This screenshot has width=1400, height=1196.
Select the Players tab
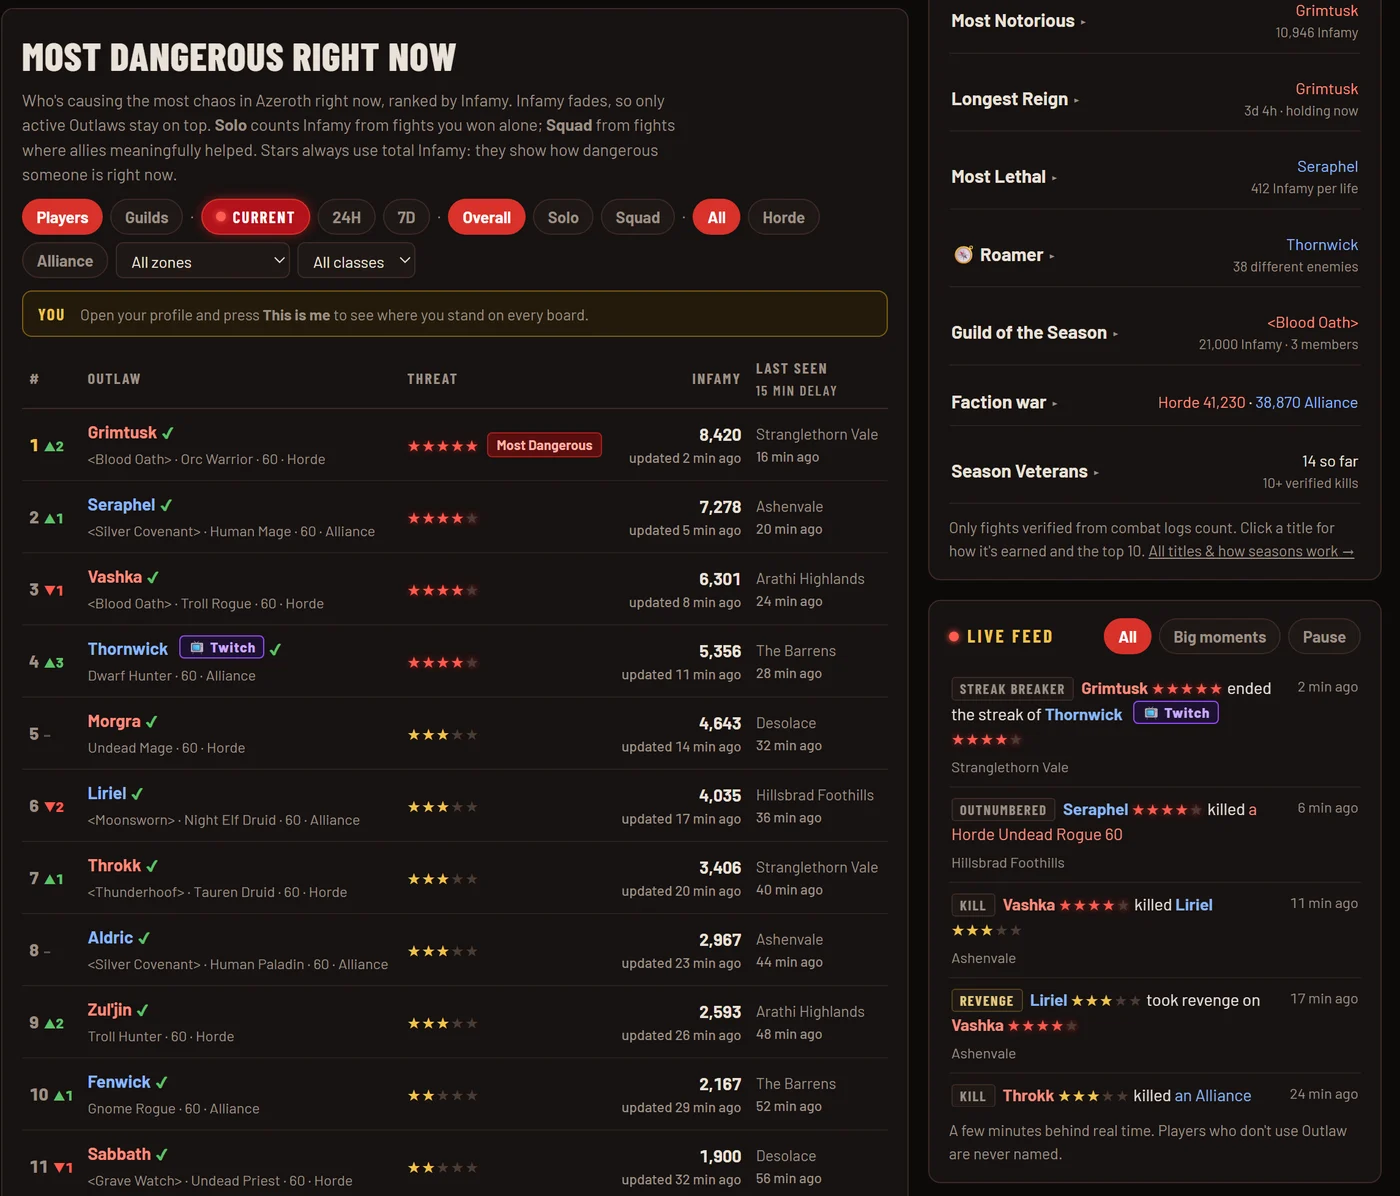click(62, 217)
